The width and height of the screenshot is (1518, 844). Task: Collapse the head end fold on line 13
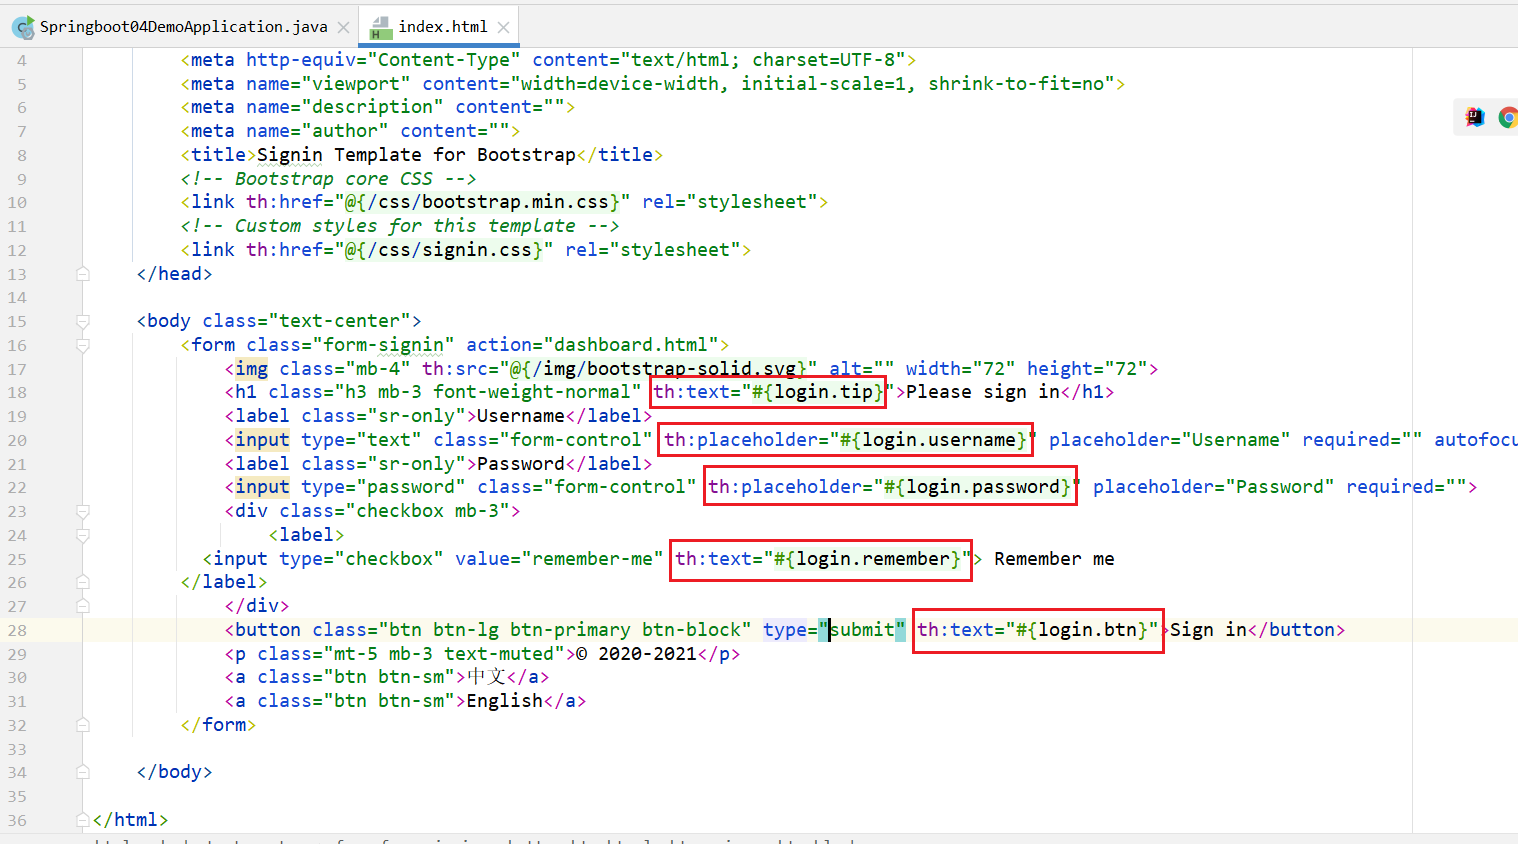(x=83, y=274)
